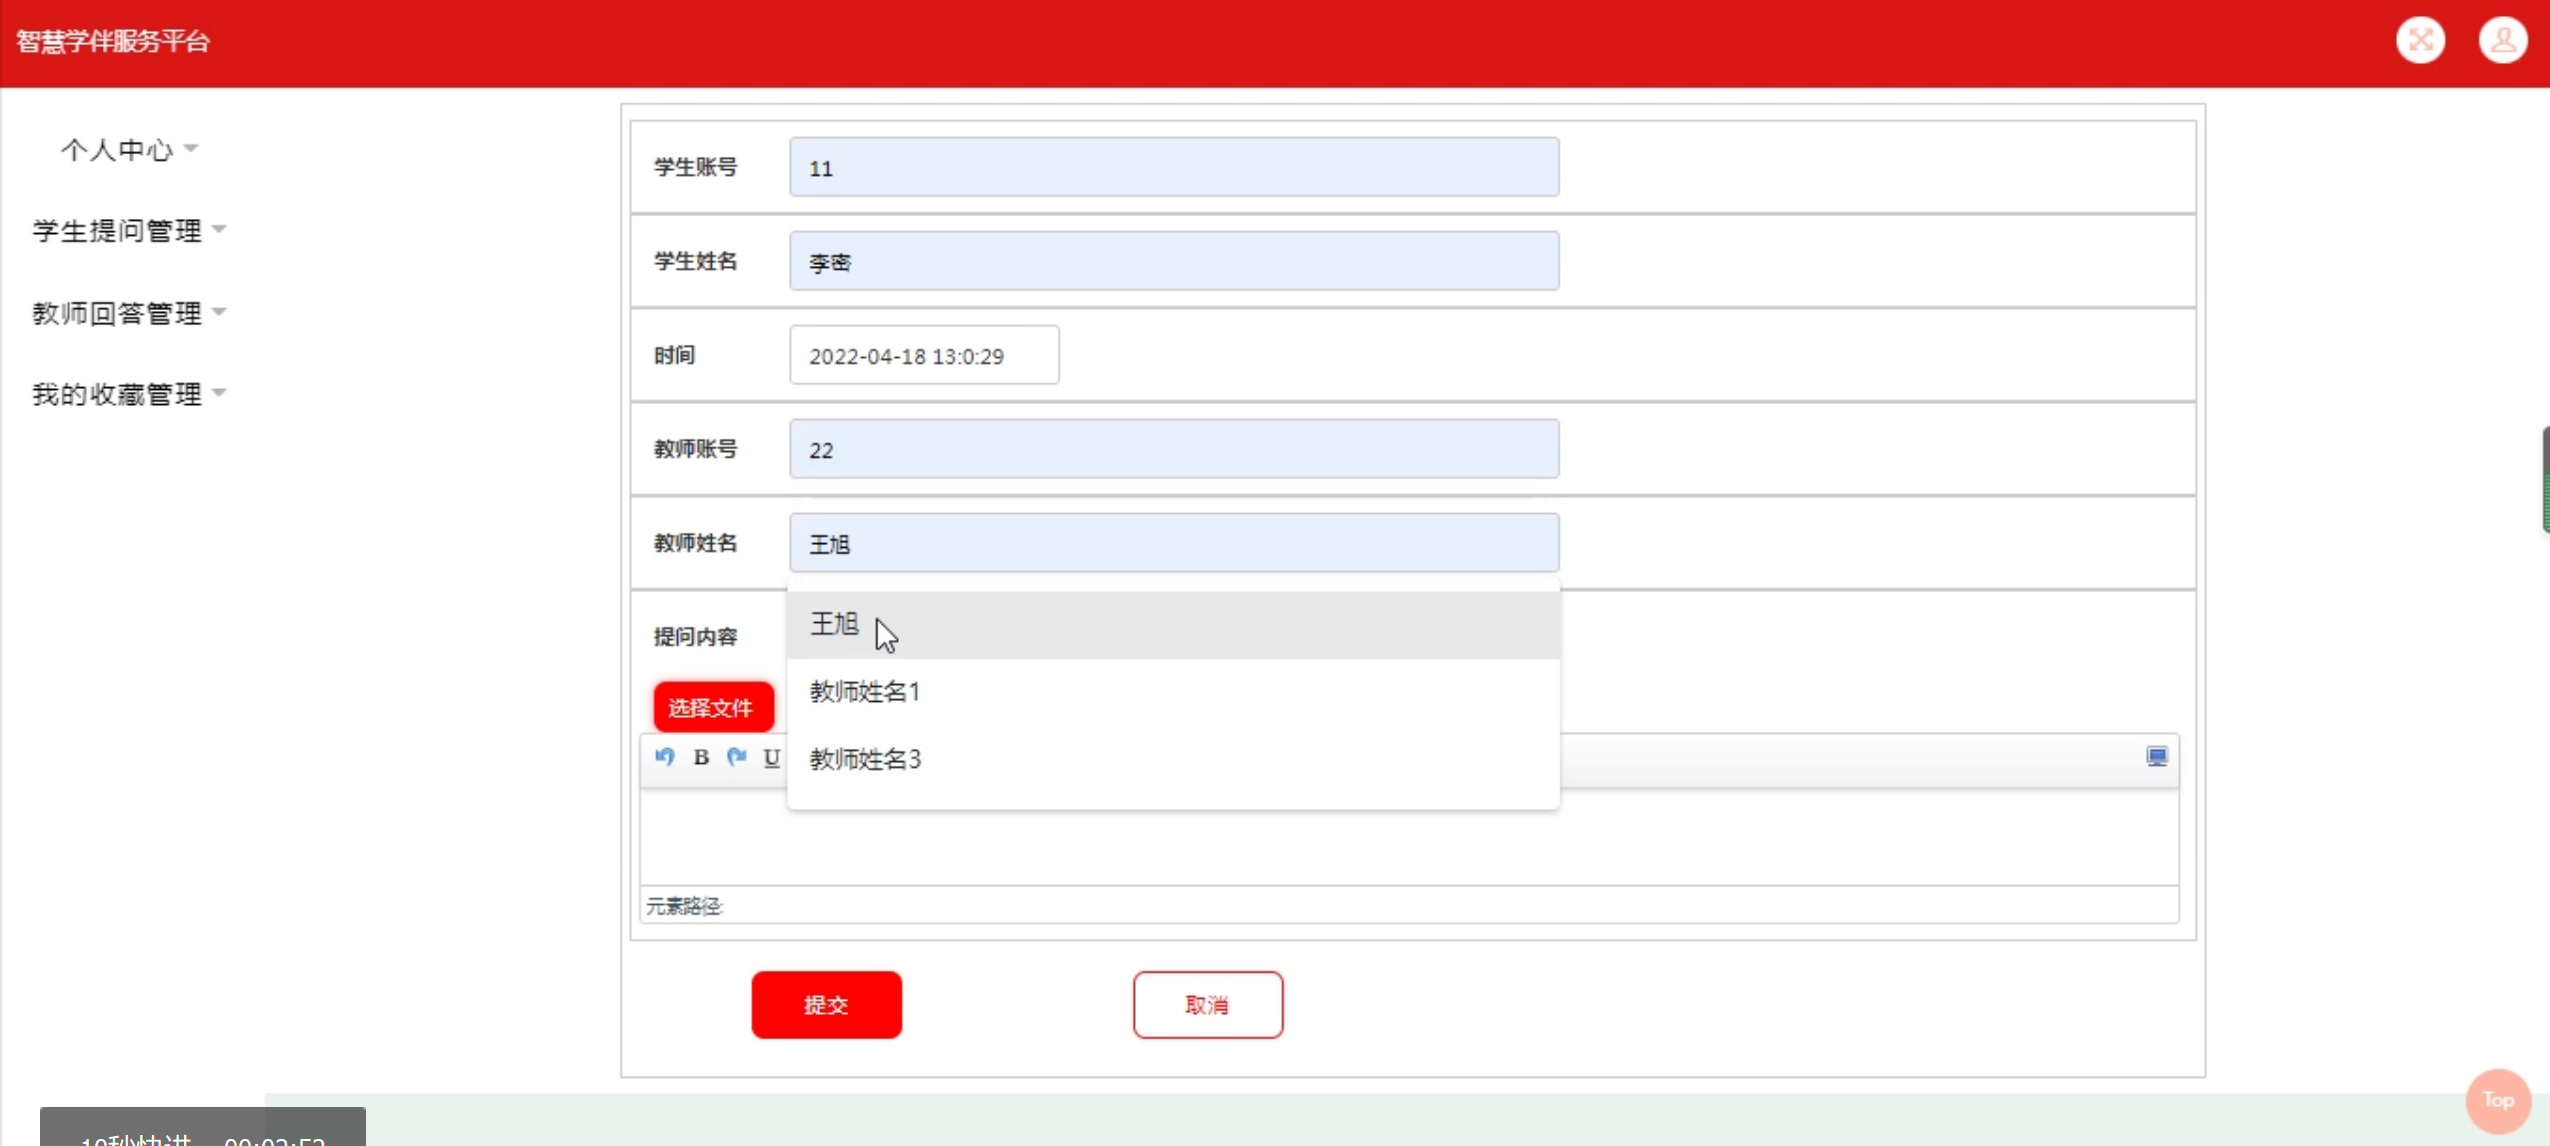
Task: Click the fullscreen toggle icon in header
Action: pyautogui.click(x=2420, y=40)
